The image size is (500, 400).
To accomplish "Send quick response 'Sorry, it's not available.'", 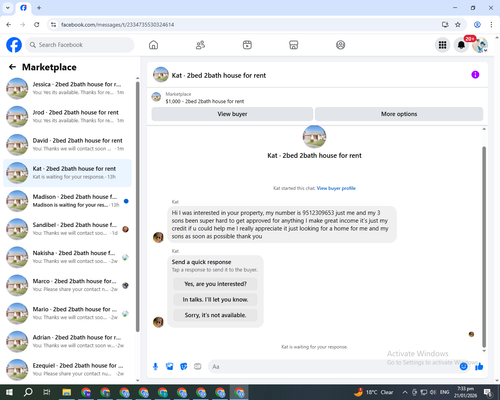I will [x=215, y=315].
